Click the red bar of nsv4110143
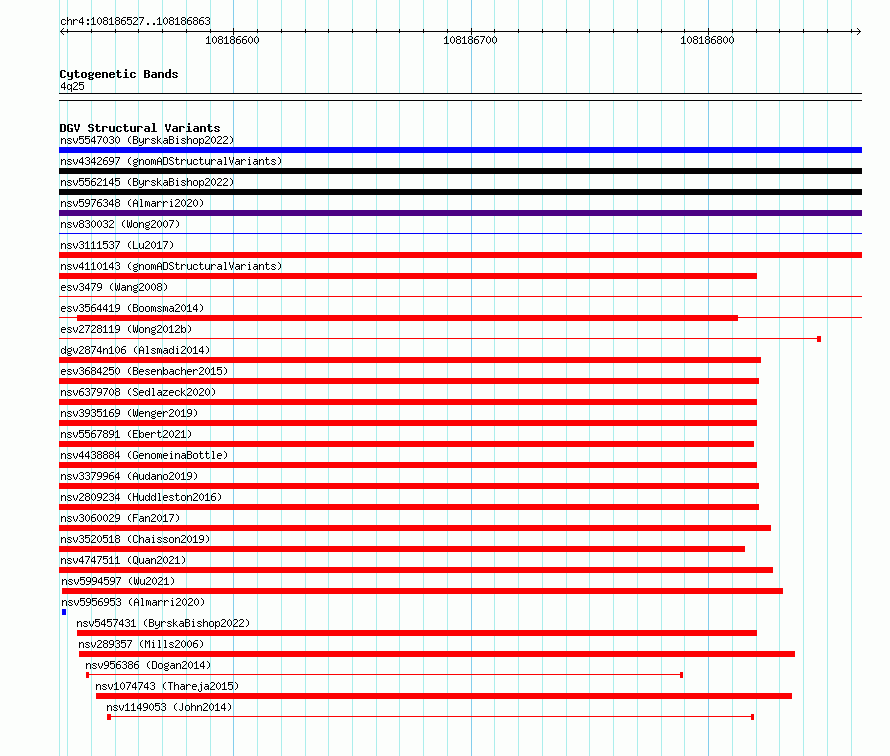Screen dimensions: 890x756 point(408,276)
